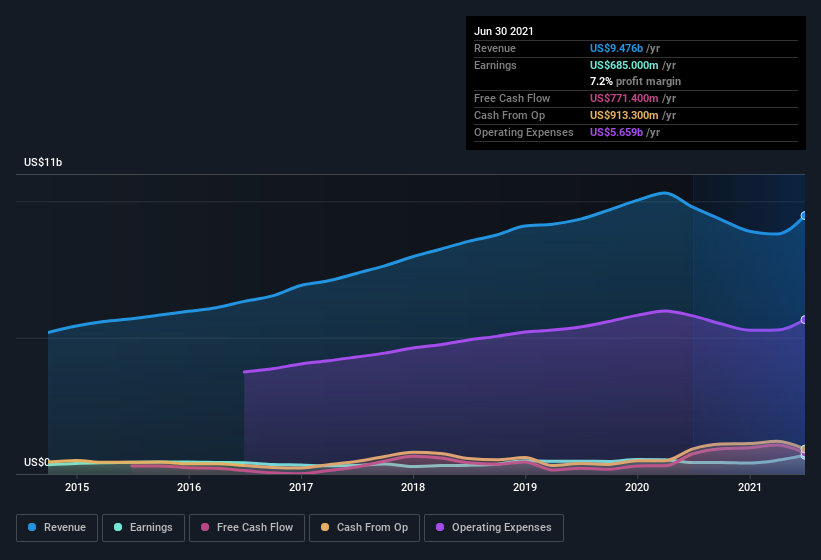The image size is (821, 560).
Task: Toggle the Revenue series legend button
Action: tap(57, 528)
